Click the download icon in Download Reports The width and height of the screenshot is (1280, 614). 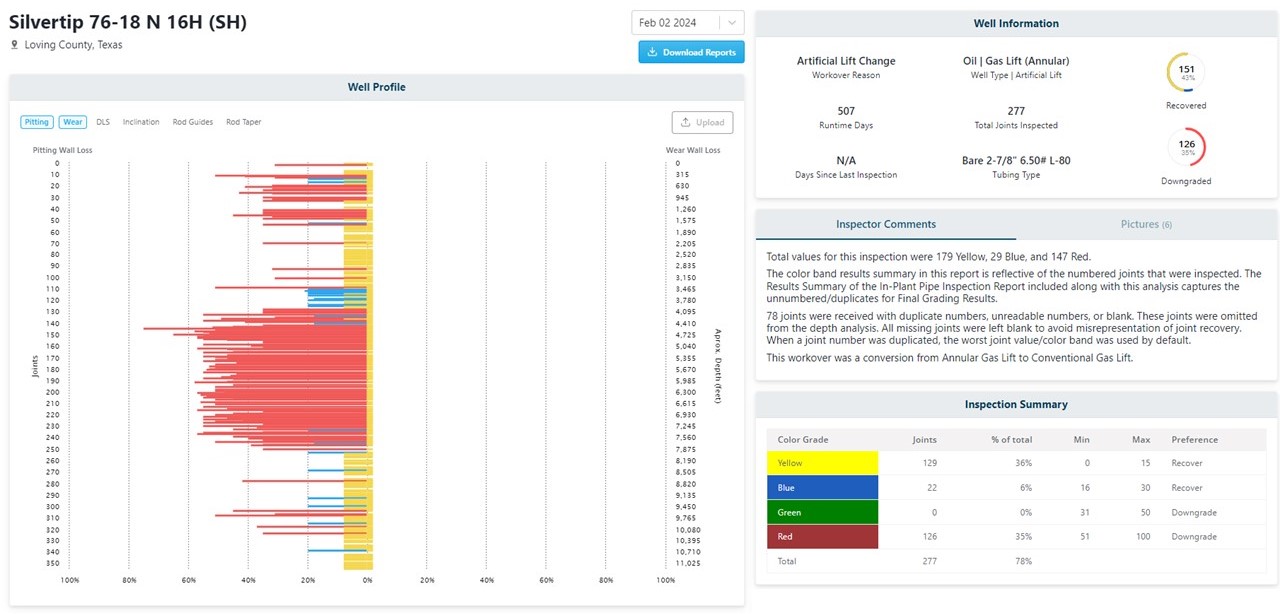point(652,52)
